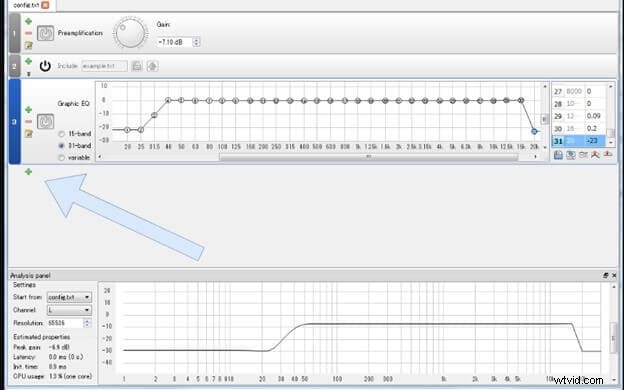
Task: Click the export response icon
Action: (x=570, y=155)
